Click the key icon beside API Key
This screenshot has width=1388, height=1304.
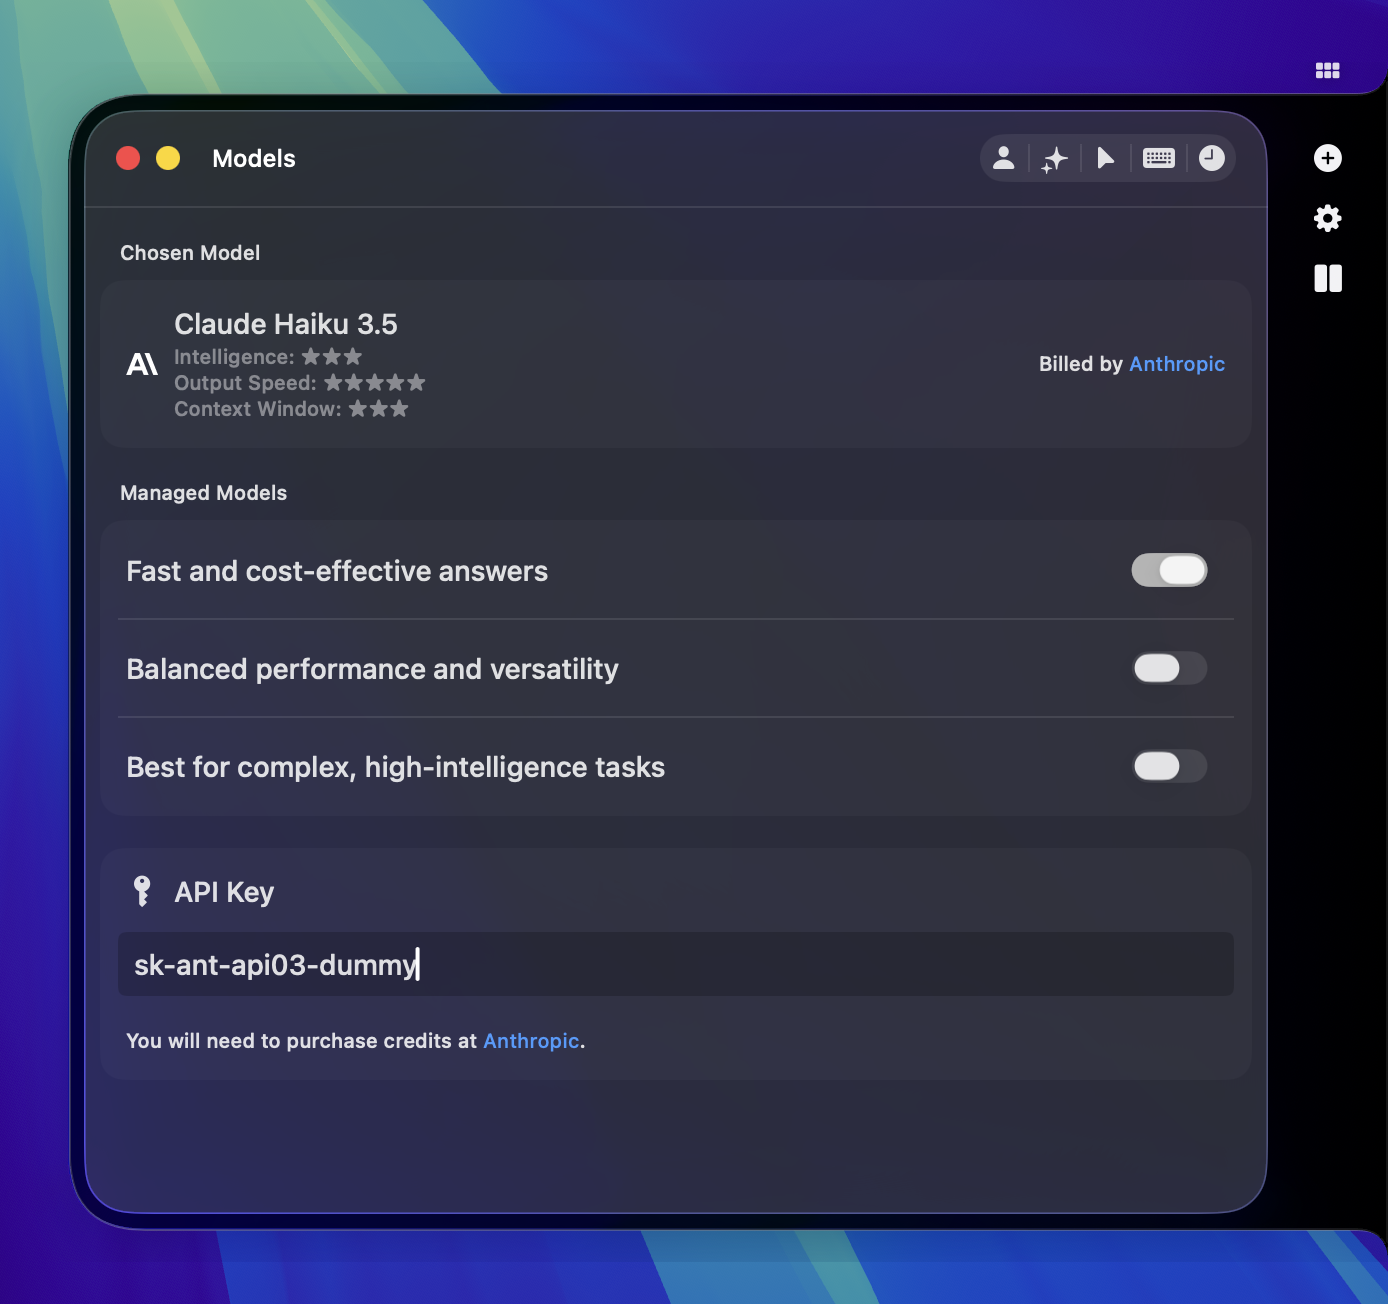(x=142, y=891)
